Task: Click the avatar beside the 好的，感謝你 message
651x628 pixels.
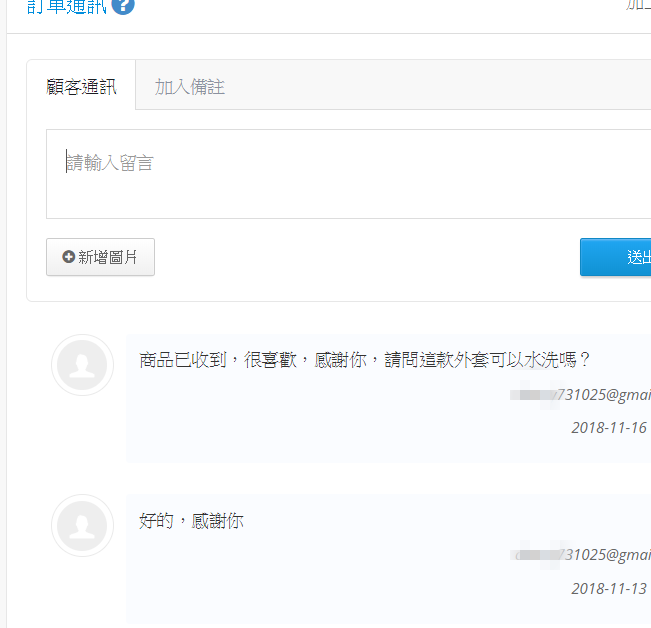Action: (82, 525)
